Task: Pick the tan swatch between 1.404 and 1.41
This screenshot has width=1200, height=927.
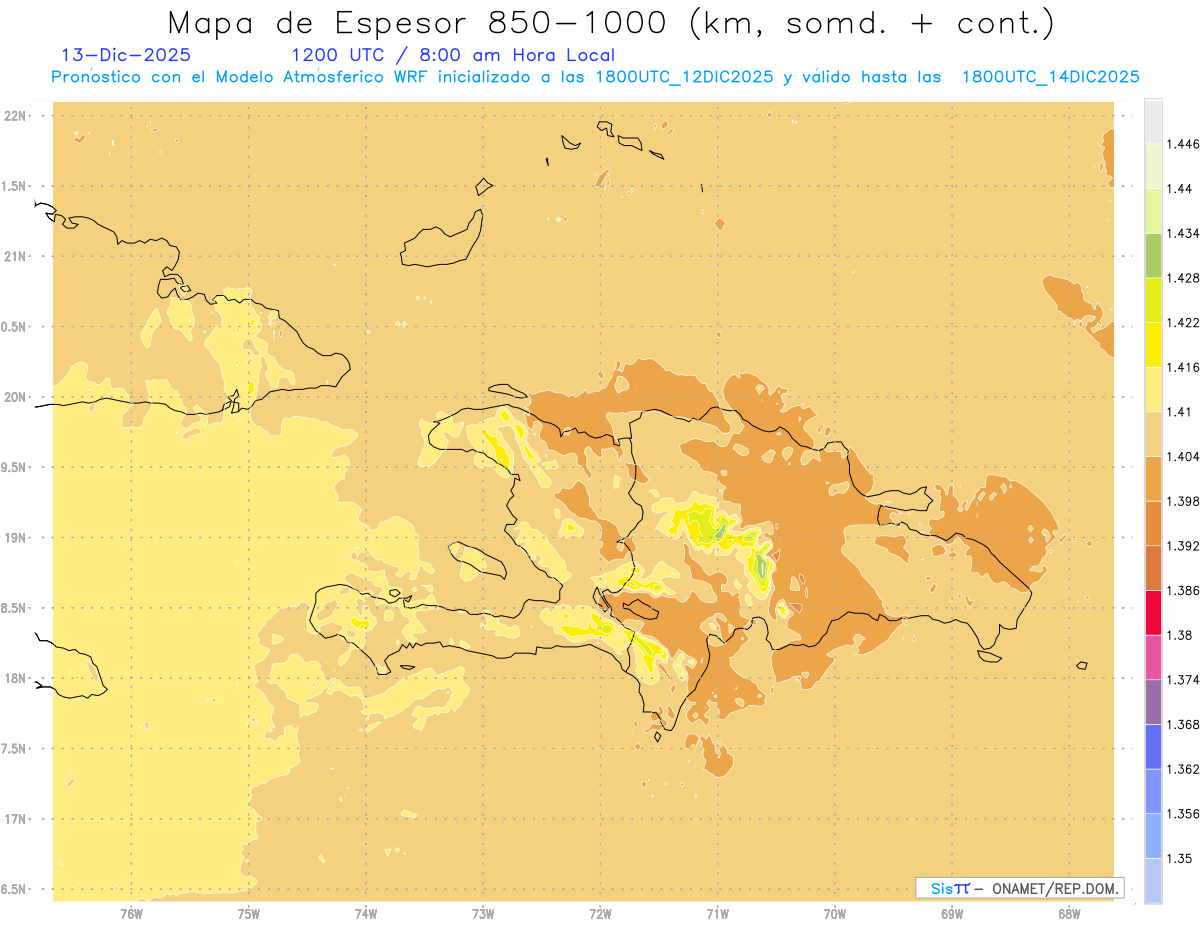Action: click(x=1153, y=434)
